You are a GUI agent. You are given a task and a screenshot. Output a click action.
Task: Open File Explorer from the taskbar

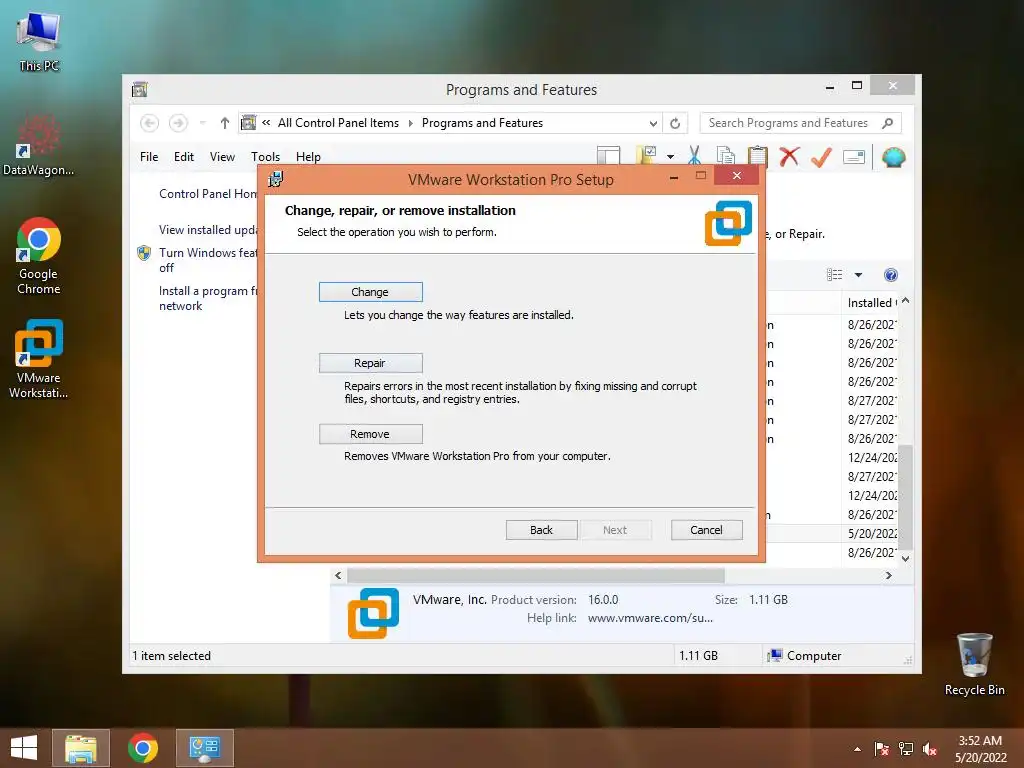point(81,748)
